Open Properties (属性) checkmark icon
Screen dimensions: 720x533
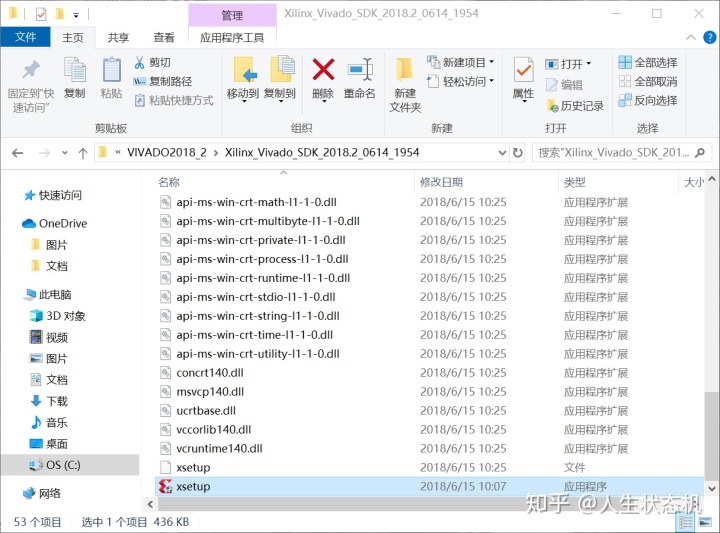pos(523,70)
